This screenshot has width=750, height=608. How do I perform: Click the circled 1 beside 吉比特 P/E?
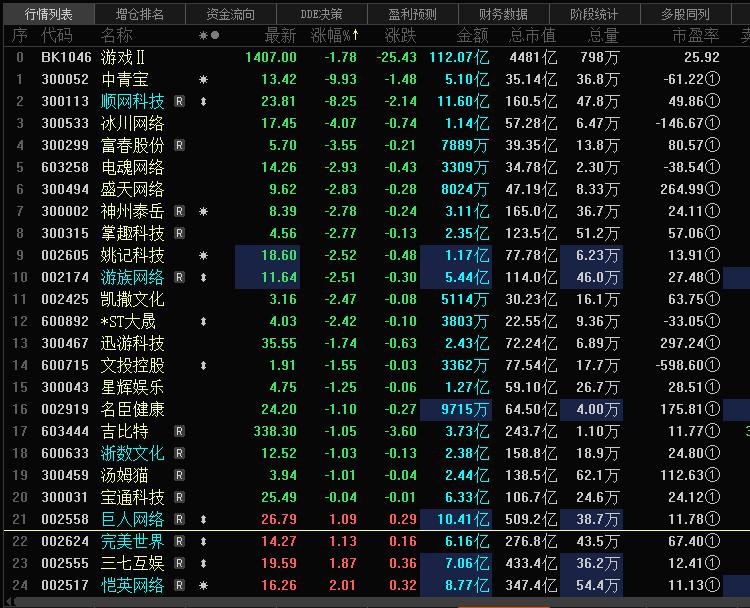pos(713,431)
